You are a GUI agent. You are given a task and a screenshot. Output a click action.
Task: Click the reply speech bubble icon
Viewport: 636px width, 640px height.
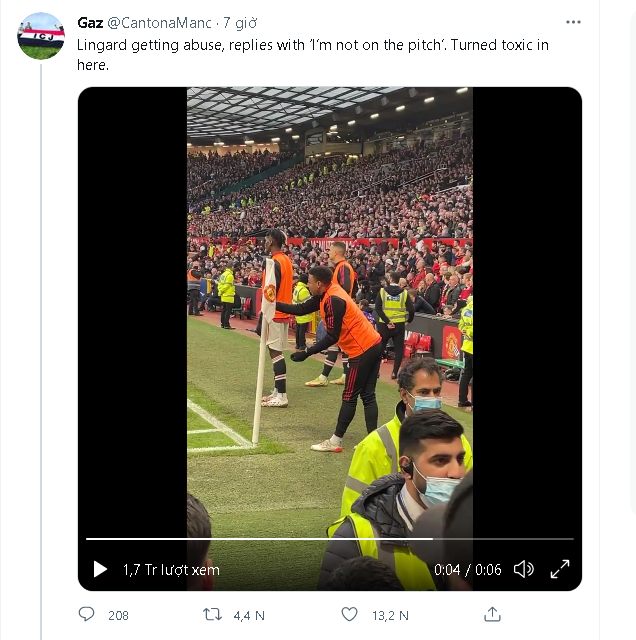86,614
